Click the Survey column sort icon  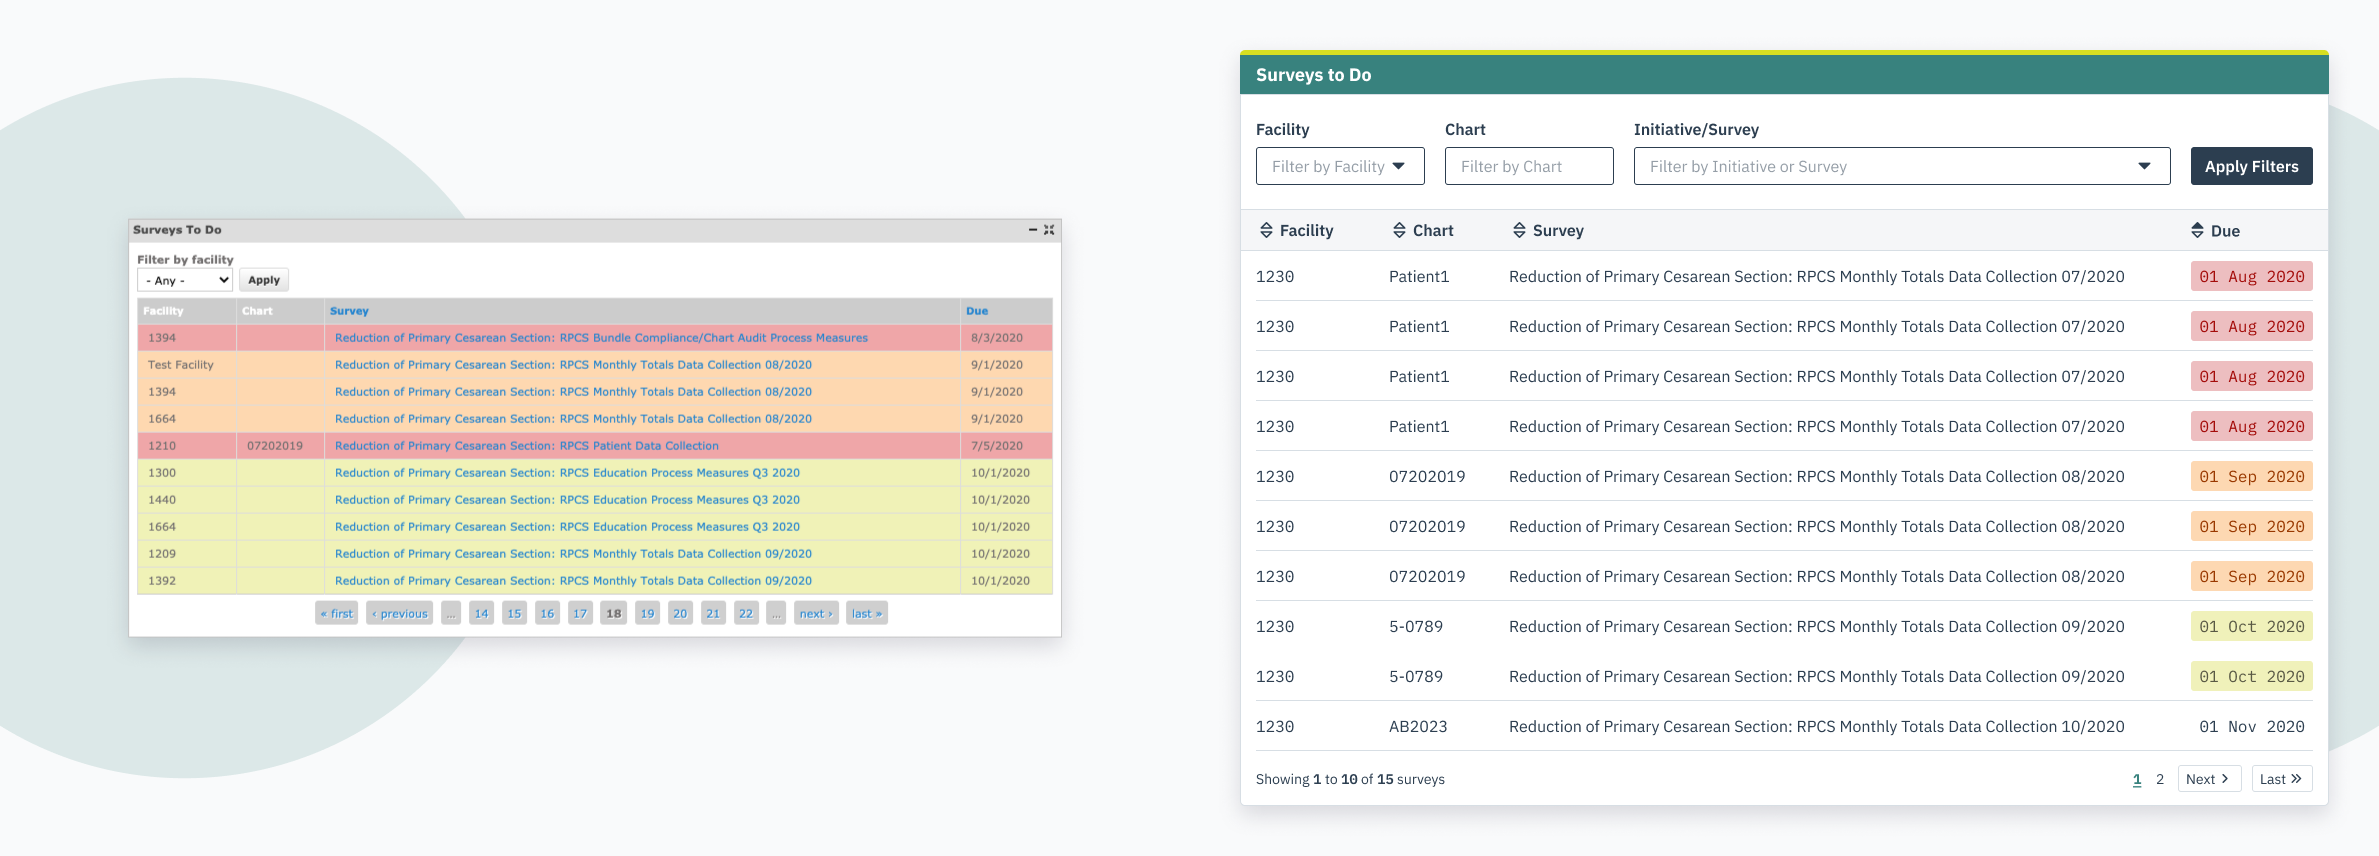pos(1519,231)
